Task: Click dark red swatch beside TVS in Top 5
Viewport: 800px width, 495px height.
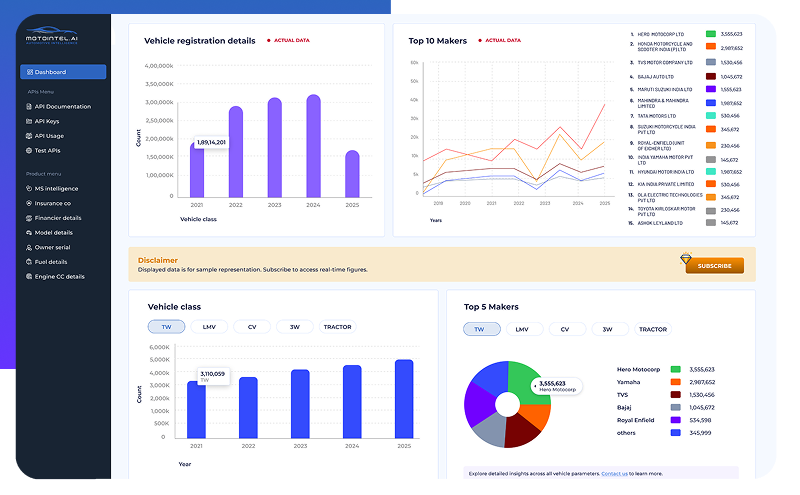Action: 676,395
